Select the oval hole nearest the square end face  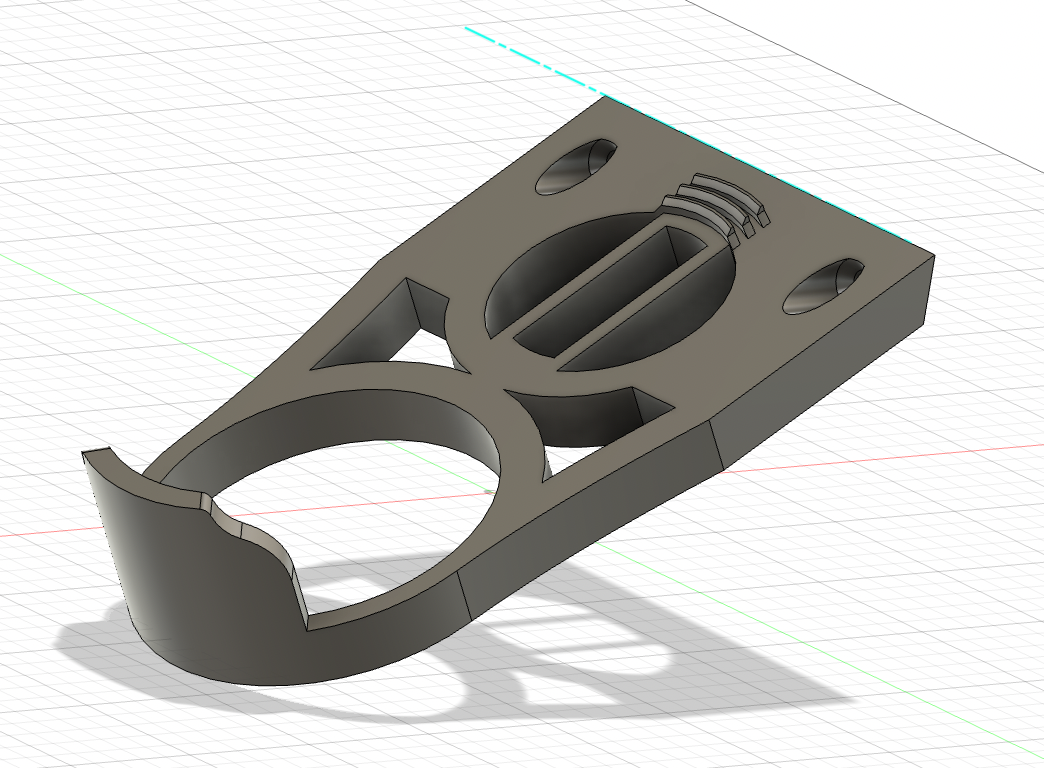(823, 286)
